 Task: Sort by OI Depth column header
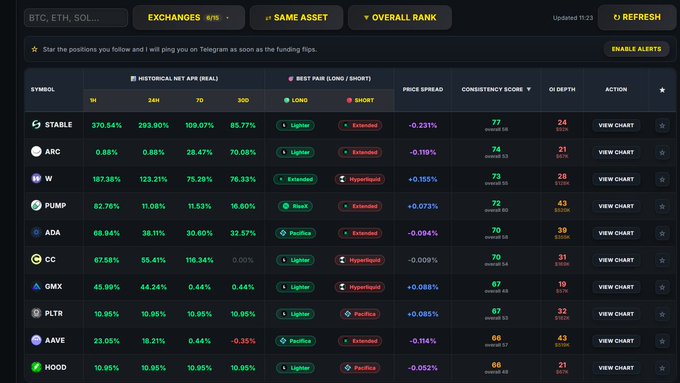point(562,89)
